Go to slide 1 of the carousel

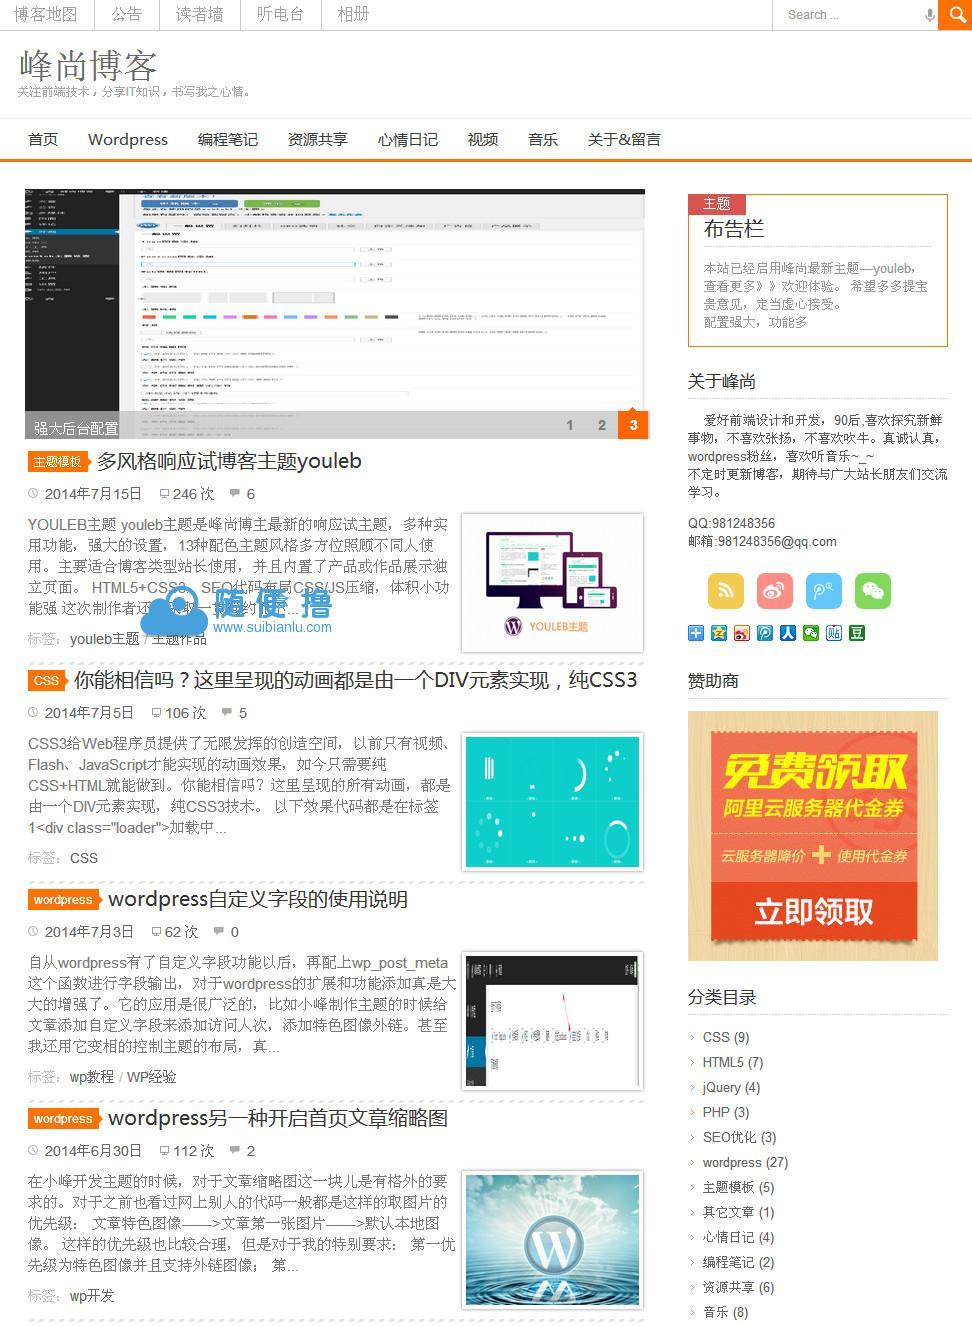570,425
